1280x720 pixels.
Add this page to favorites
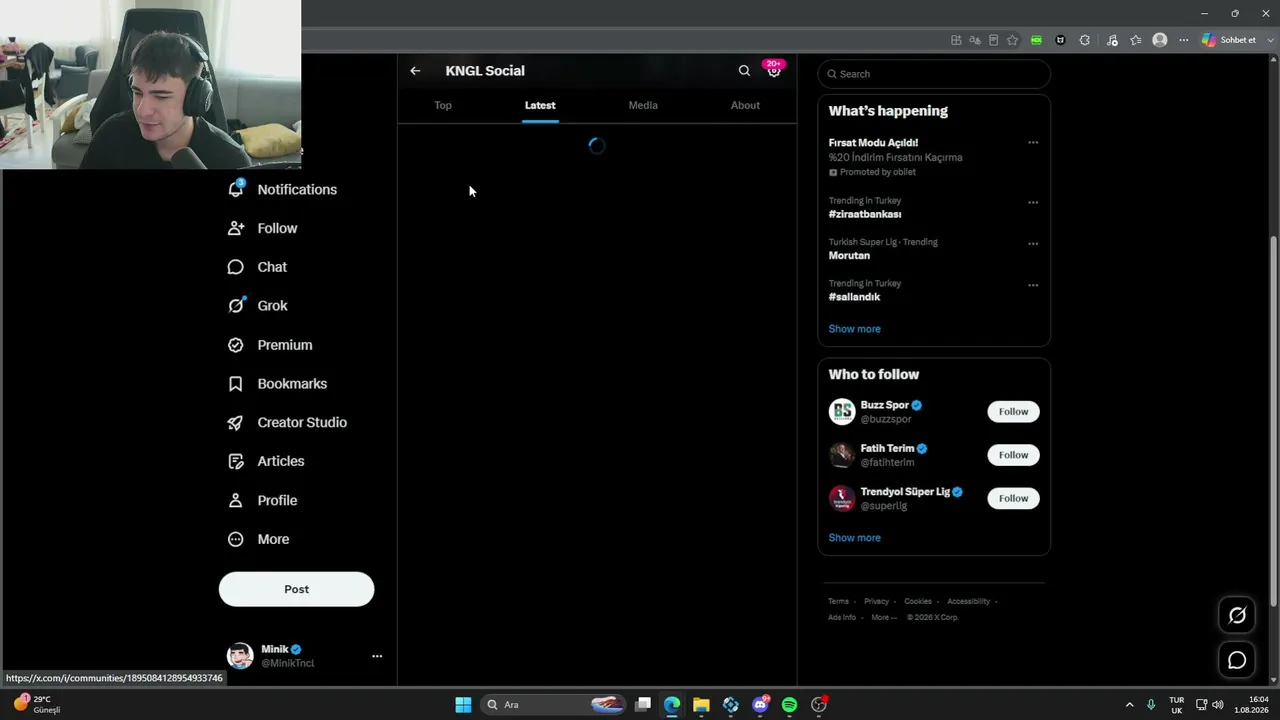[1012, 40]
